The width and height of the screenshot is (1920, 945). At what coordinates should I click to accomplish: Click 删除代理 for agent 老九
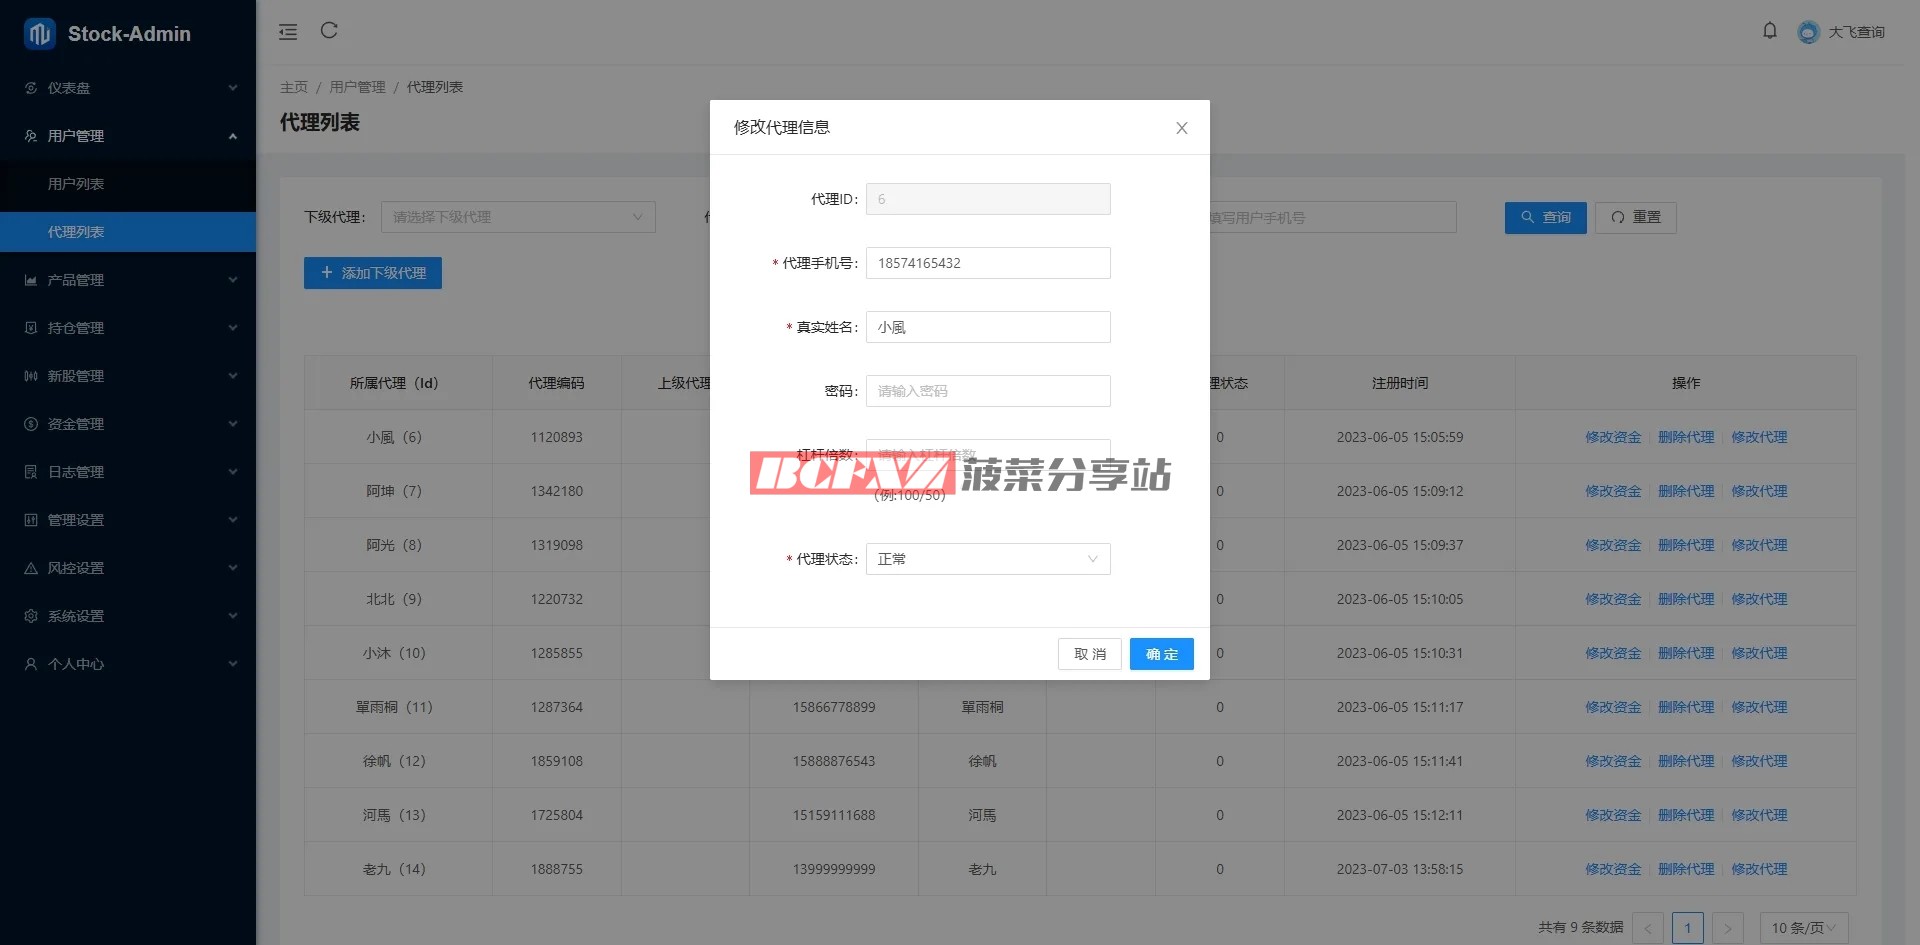click(1685, 869)
